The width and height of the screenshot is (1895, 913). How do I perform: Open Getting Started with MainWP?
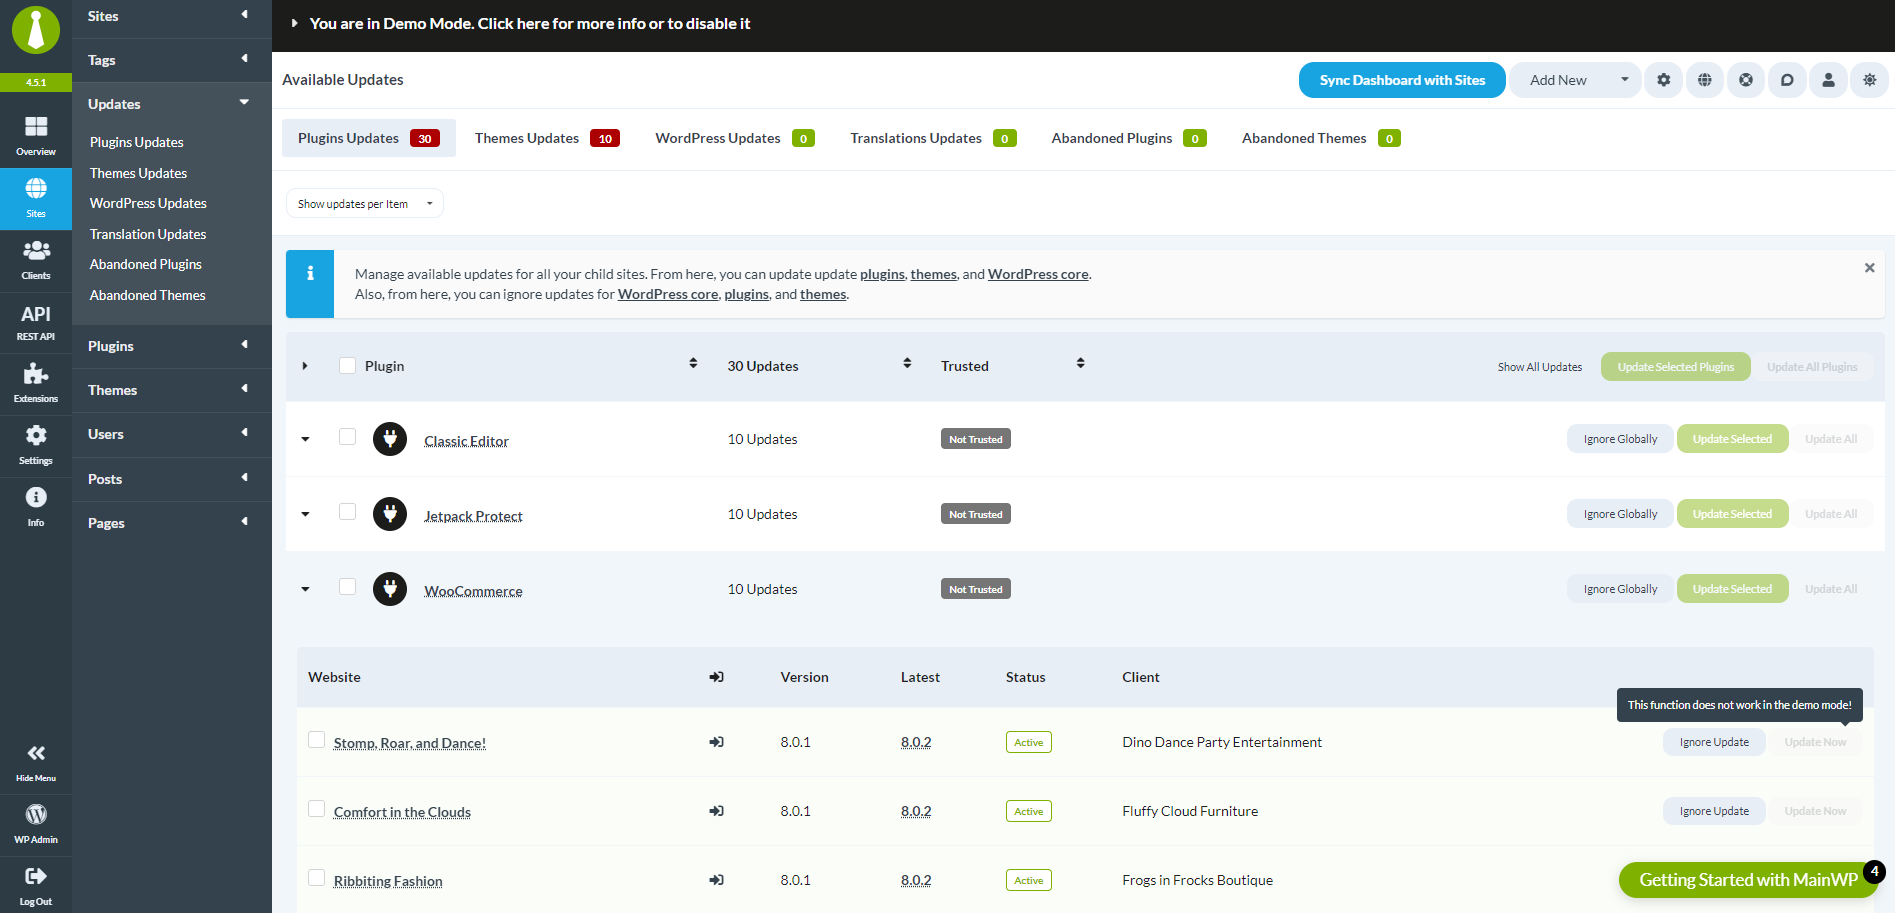pyautogui.click(x=1748, y=880)
